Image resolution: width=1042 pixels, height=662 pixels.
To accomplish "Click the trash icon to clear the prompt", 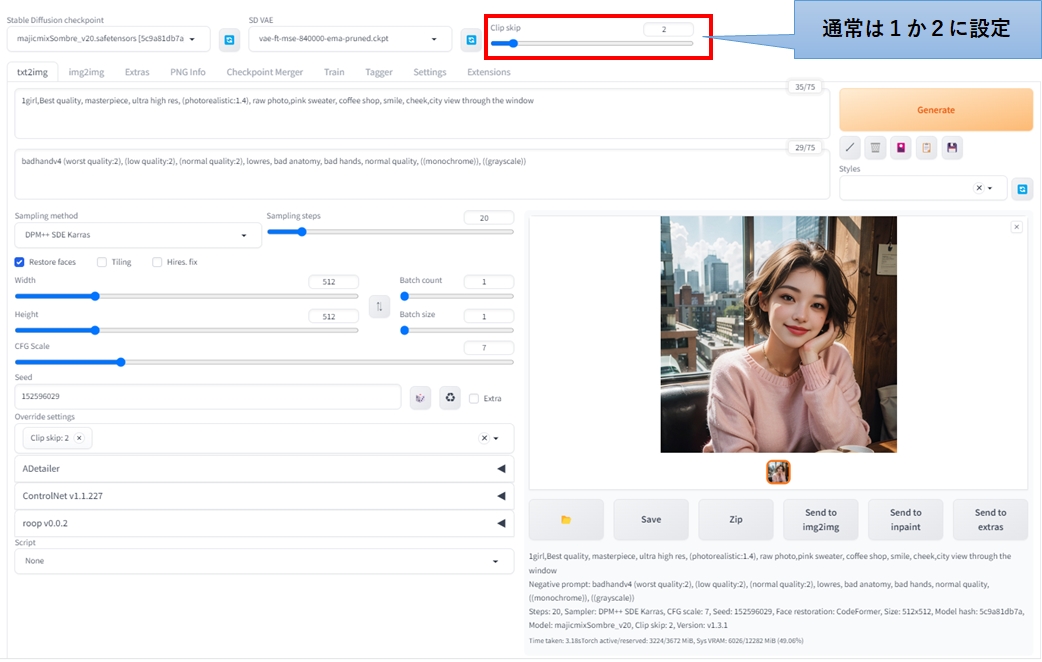I will 874,147.
